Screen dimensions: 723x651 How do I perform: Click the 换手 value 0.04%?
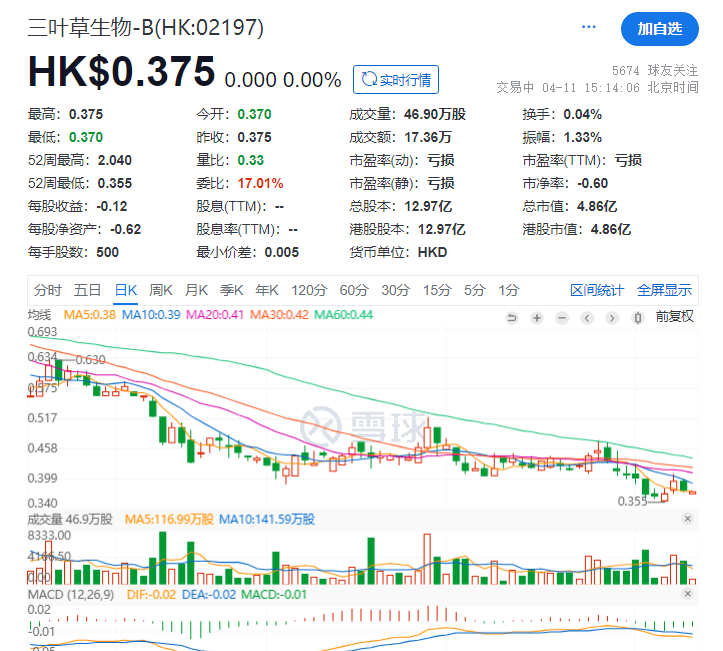tap(583, 114)
